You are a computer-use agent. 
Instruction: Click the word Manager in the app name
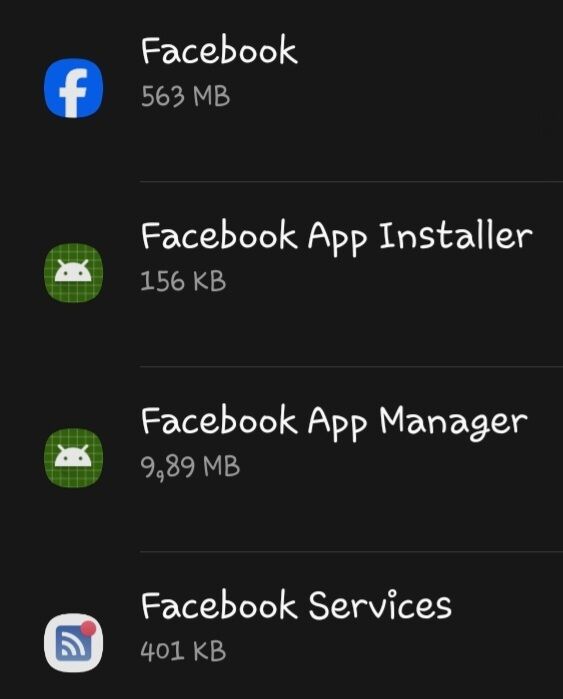[x=453, y=422]
